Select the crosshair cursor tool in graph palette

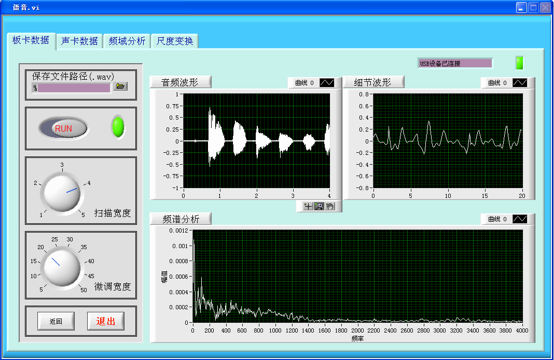click(x=308, y=206)
